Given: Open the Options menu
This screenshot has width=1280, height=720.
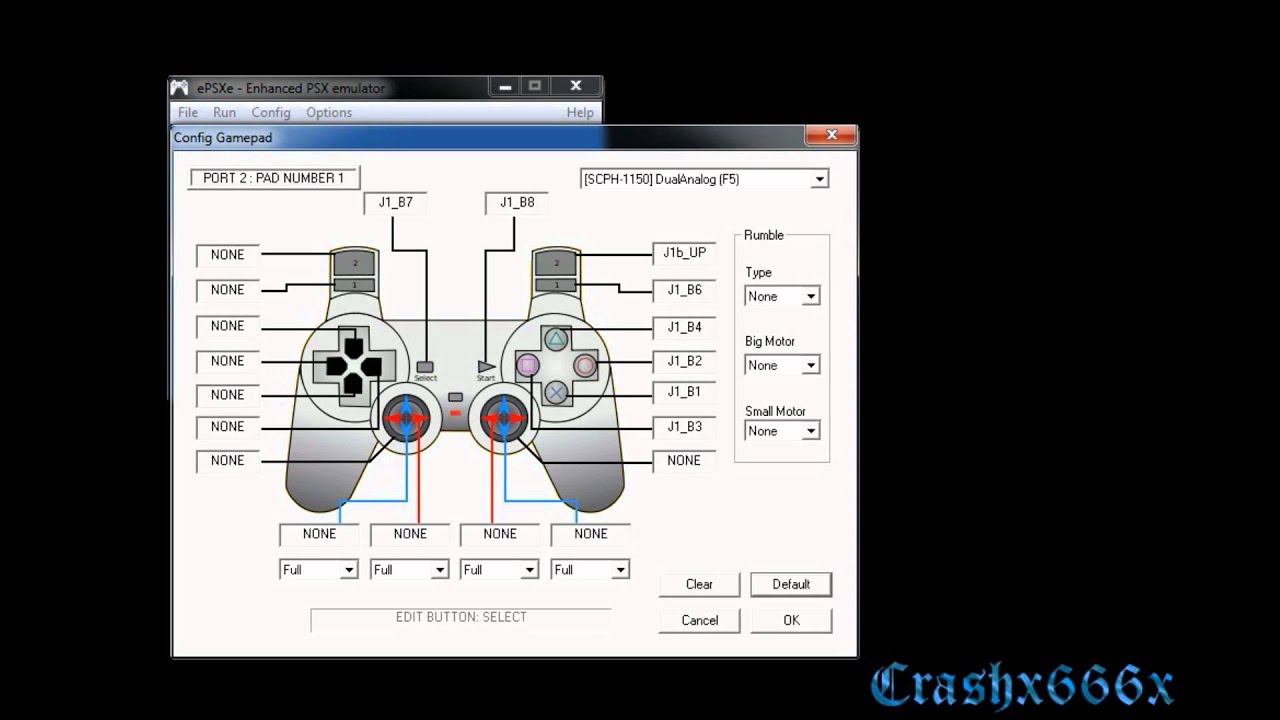Looking at the screenshot, I should 329,113.
